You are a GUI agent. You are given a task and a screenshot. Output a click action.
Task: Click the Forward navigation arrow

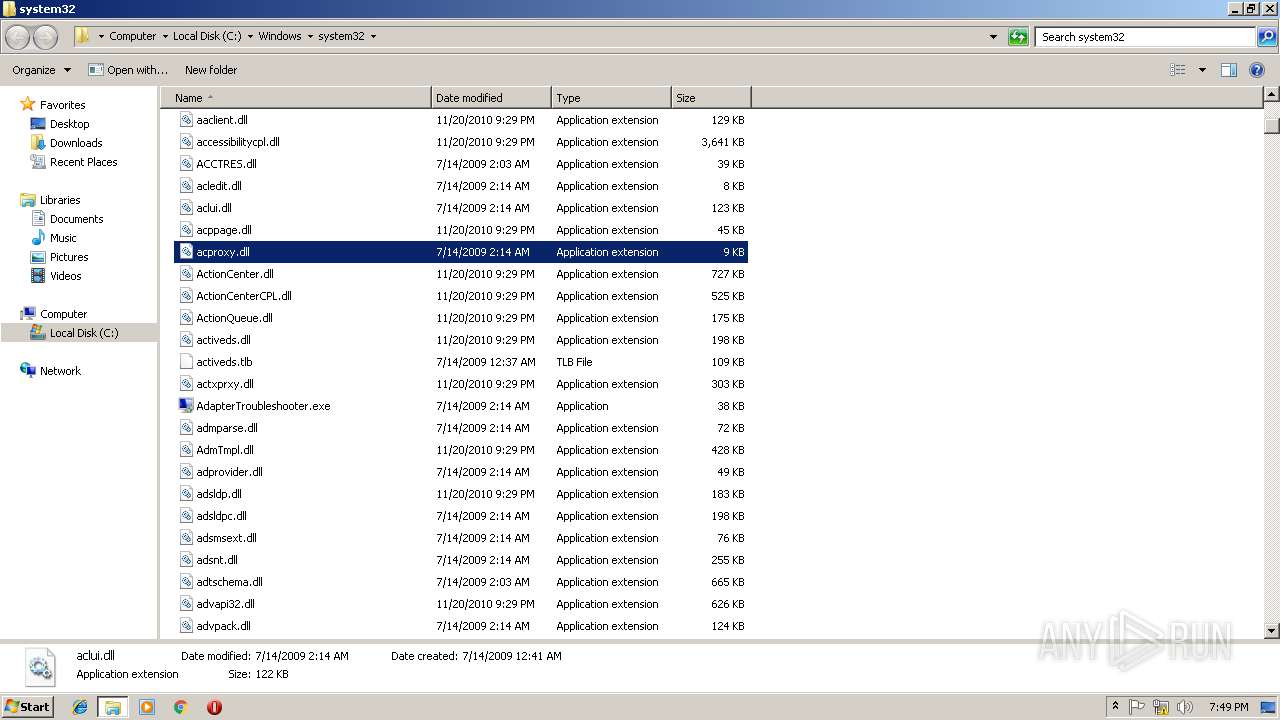(x=46, y=37)
